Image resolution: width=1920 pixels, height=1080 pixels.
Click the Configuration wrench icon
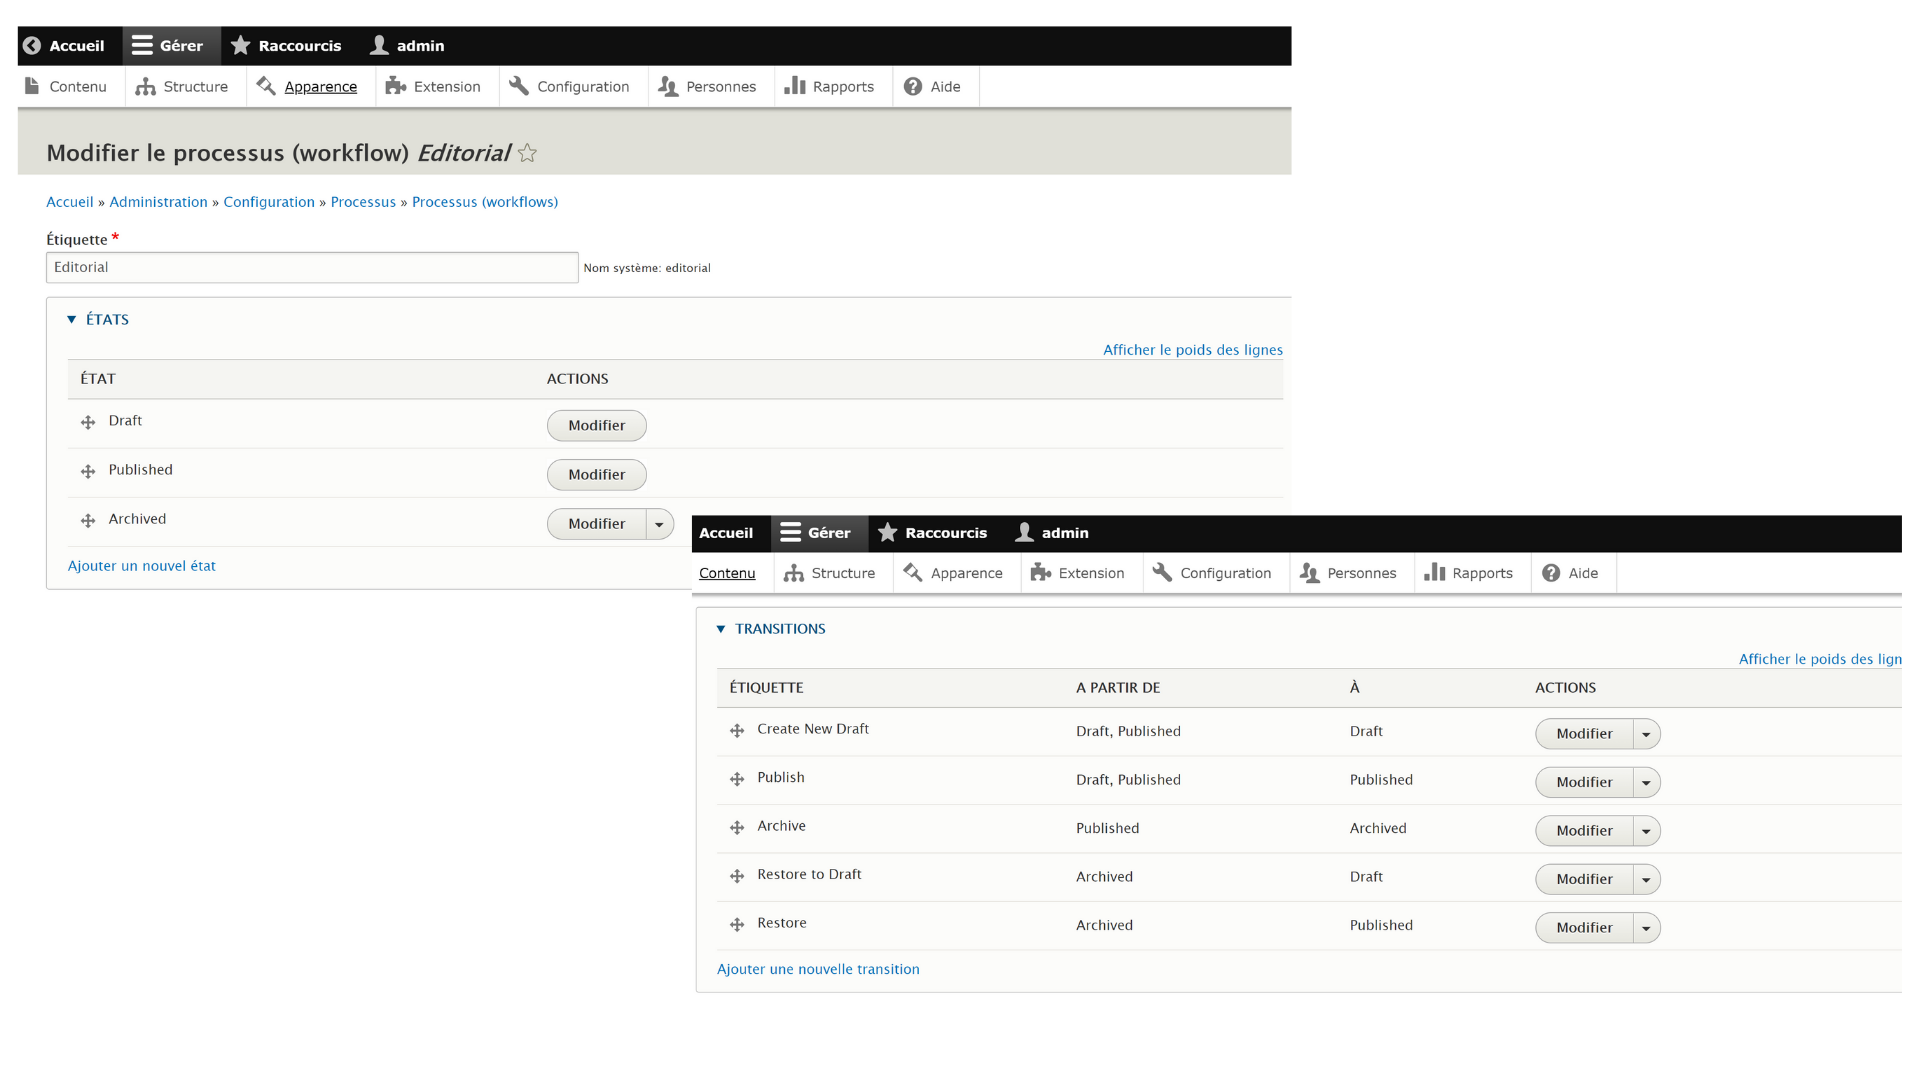point(519,86)
